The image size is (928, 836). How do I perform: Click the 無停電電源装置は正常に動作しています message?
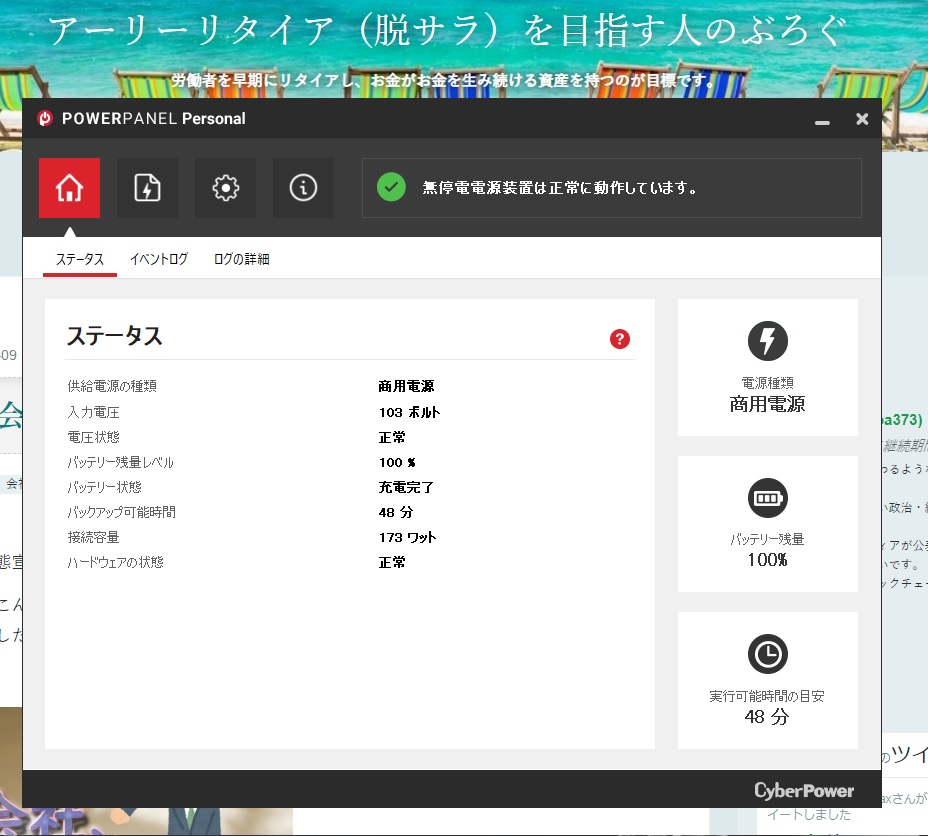560,188
